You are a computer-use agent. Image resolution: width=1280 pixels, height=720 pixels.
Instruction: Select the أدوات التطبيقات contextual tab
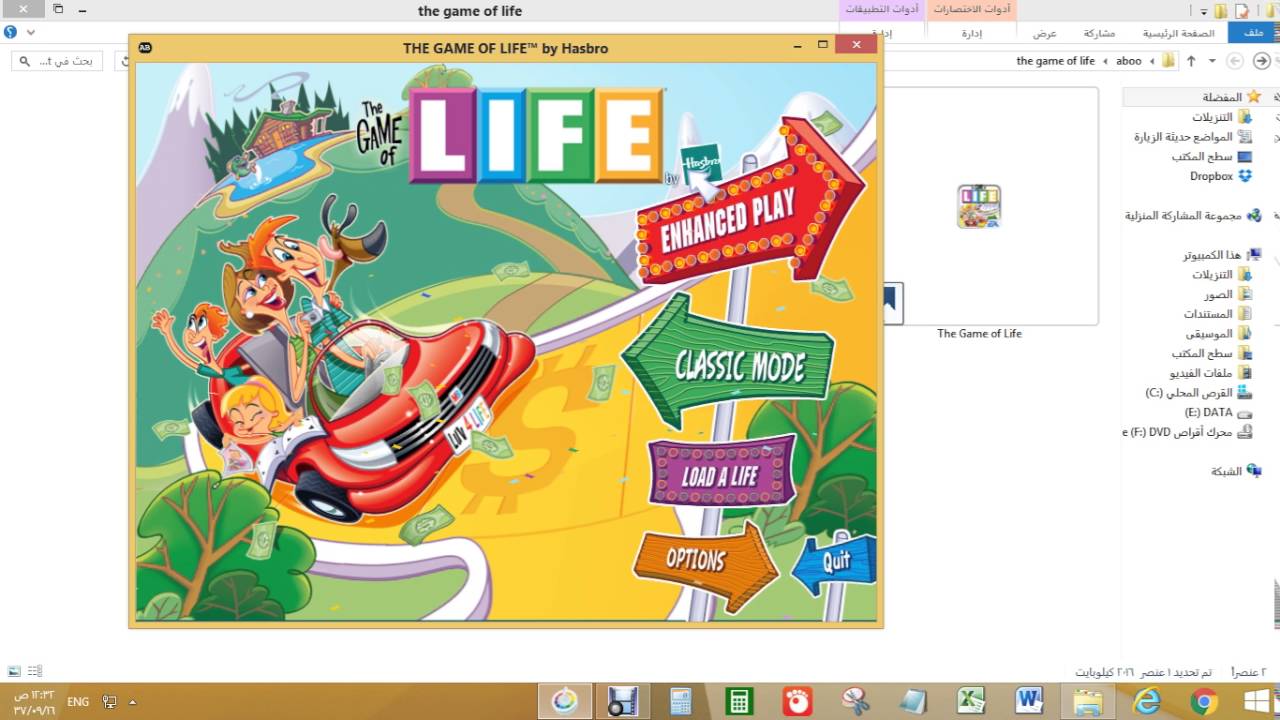point(883,9)
